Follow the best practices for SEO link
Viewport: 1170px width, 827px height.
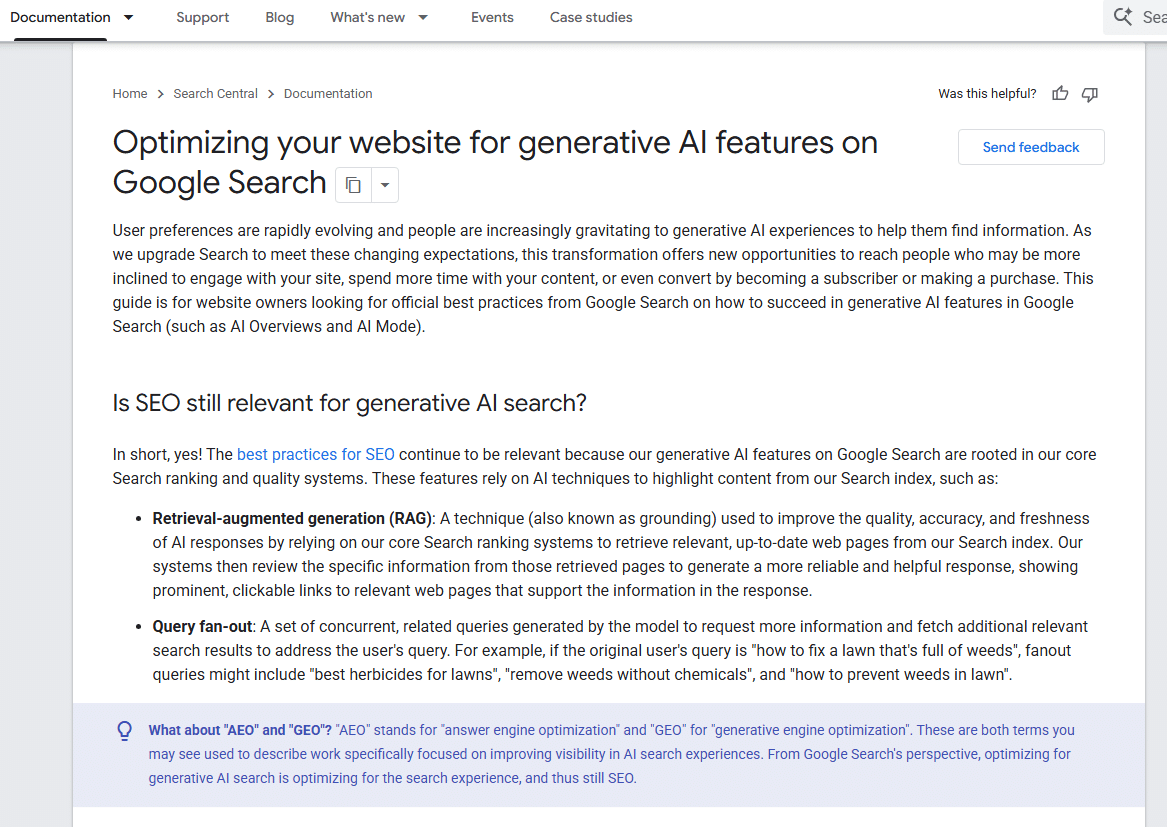[316, 455]
